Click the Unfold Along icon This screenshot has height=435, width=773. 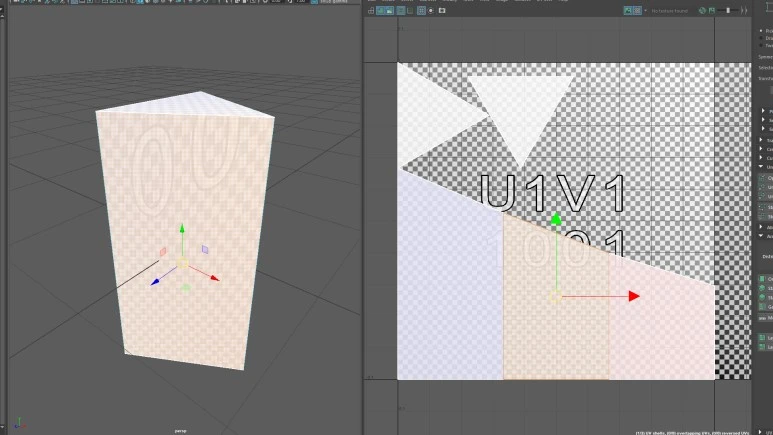click(x=762, y=196)
